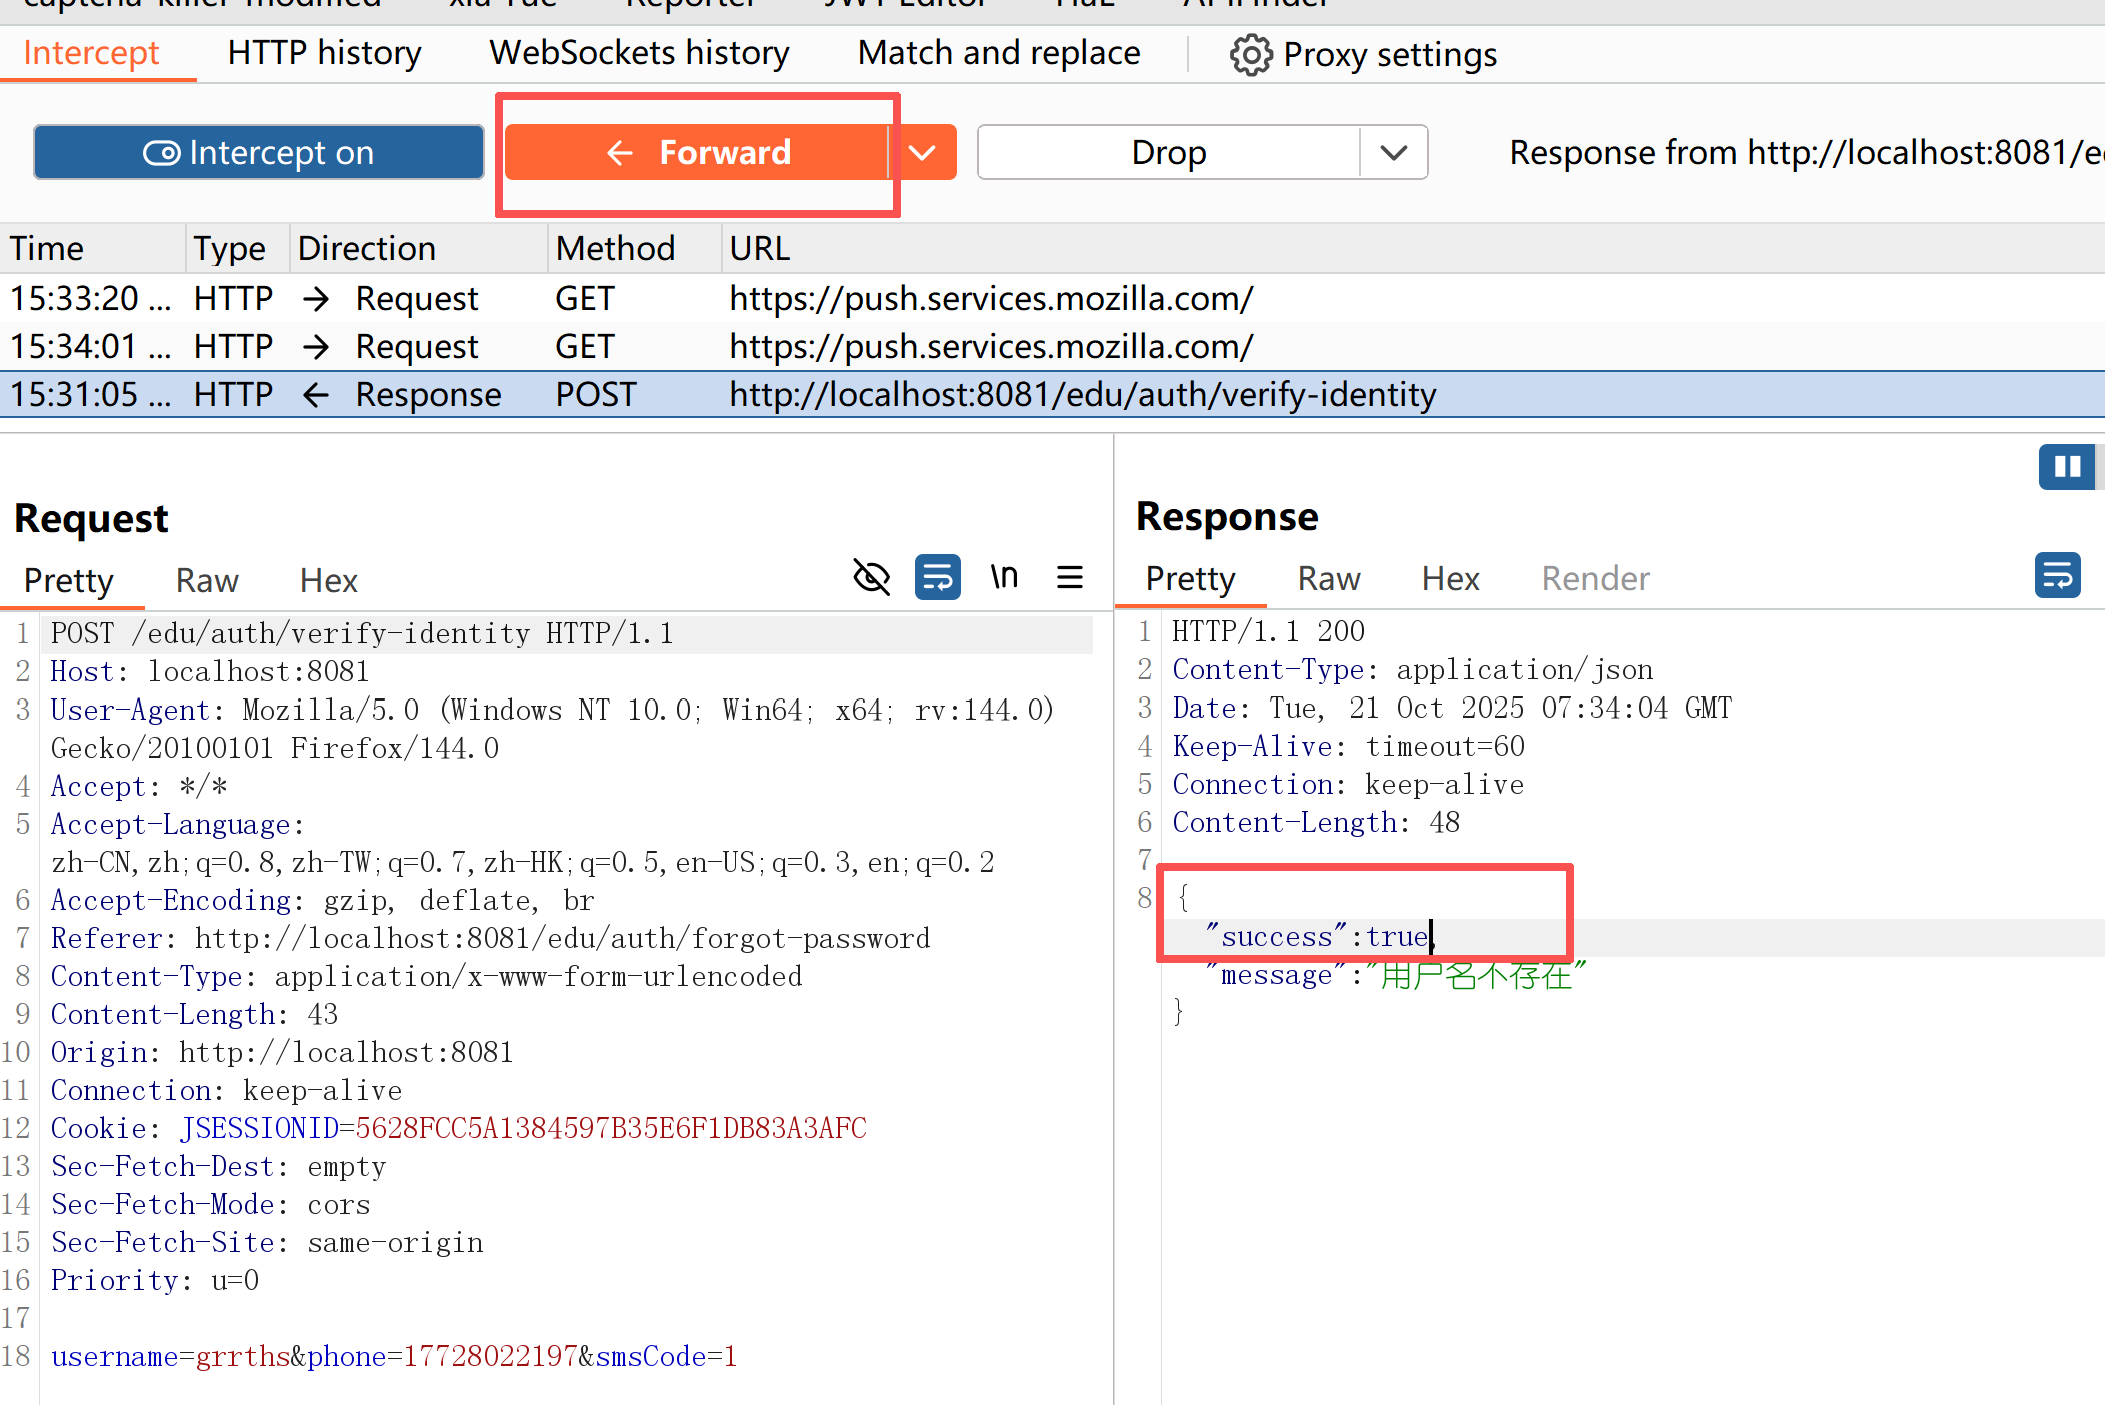
Task: Open the Match and replace tab
Action: [x=998, y=53]
